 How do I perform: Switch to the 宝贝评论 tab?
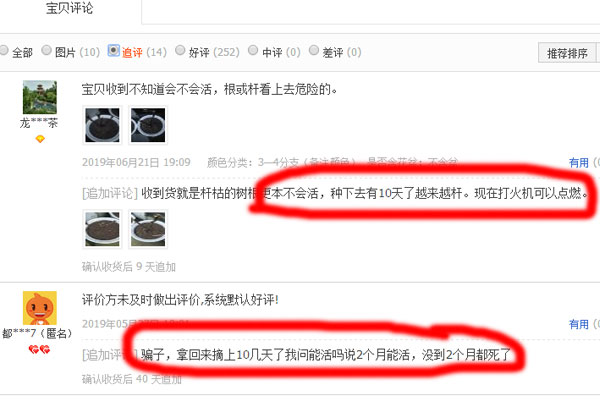point(70,8)
